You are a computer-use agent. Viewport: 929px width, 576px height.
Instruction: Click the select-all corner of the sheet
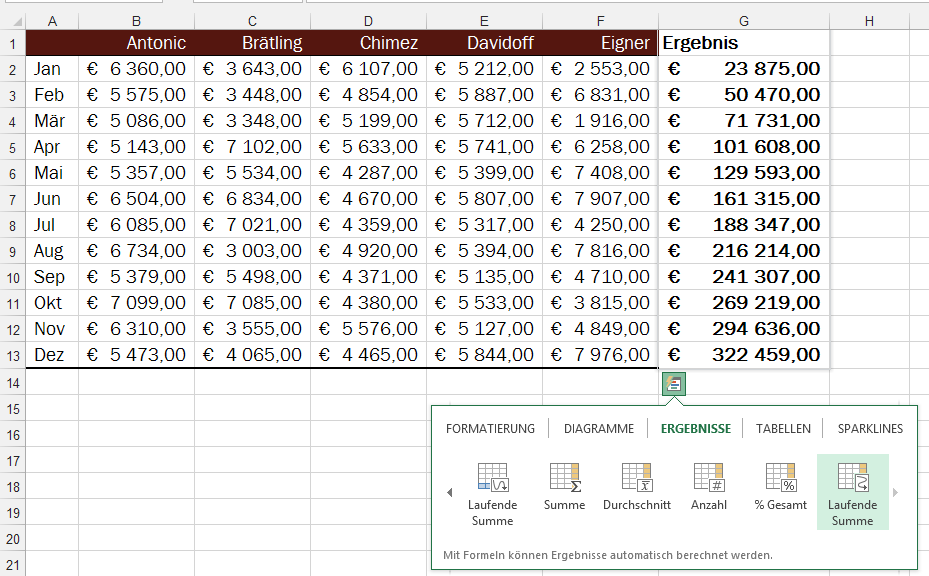coord(12,20)
